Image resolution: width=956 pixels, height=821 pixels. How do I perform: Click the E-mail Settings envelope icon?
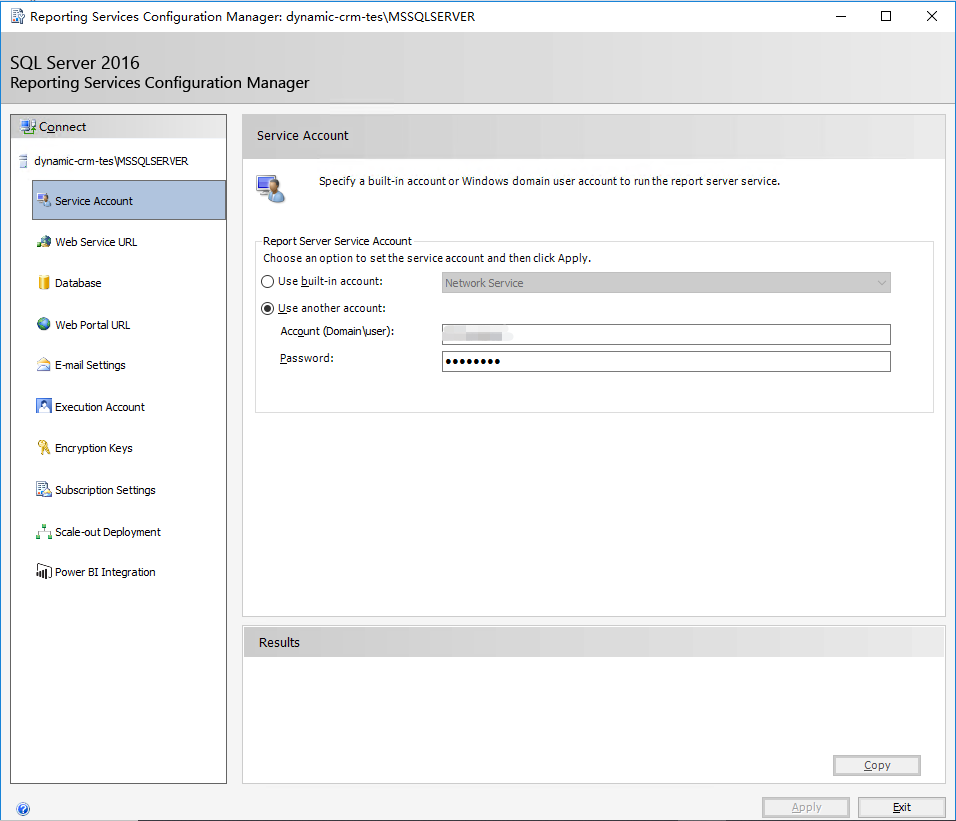(x=44, y=364)
